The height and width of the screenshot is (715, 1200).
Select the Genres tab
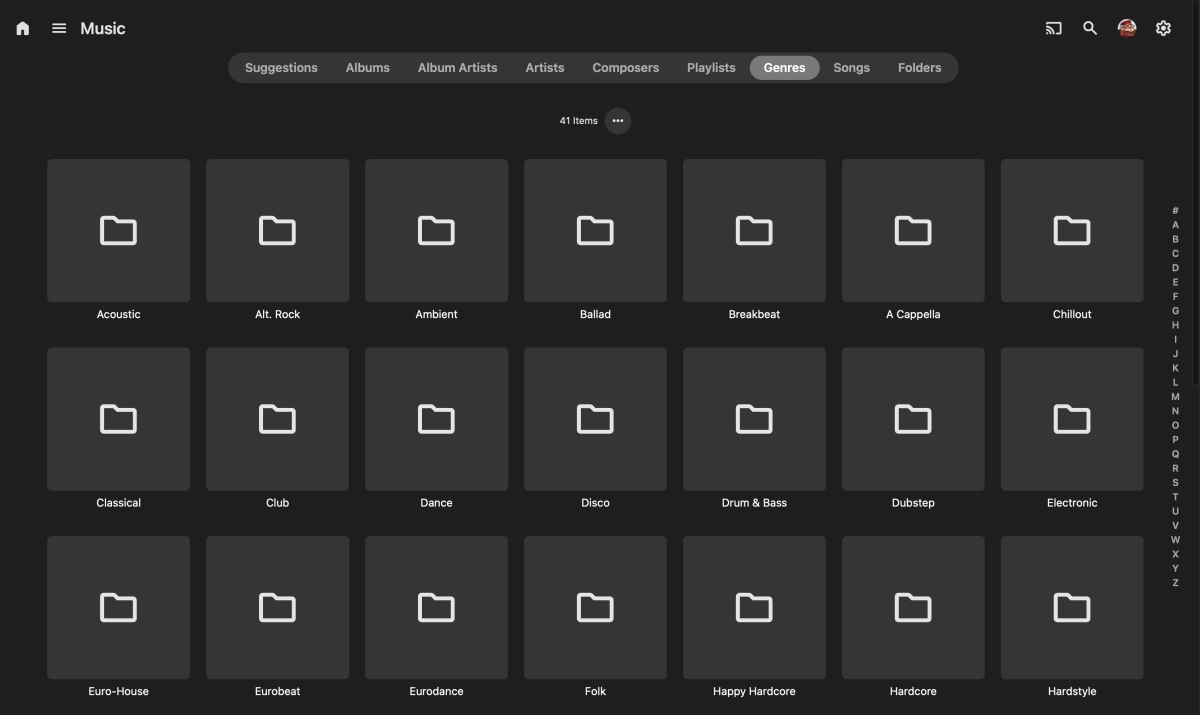pyautogui.click(x=785, y=68)
